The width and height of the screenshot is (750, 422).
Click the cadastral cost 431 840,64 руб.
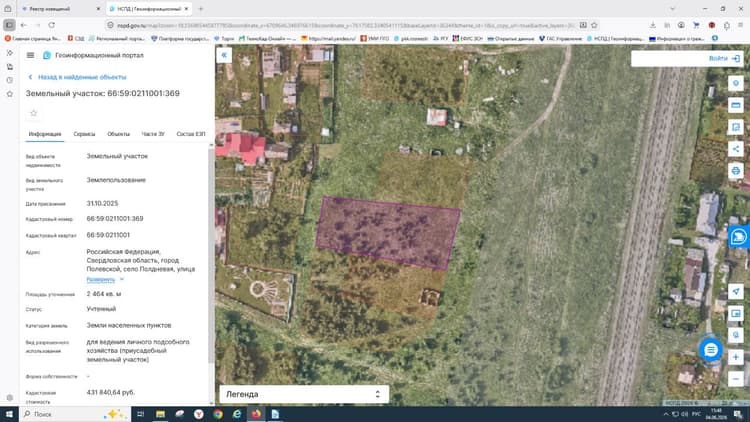coord(110,392)
